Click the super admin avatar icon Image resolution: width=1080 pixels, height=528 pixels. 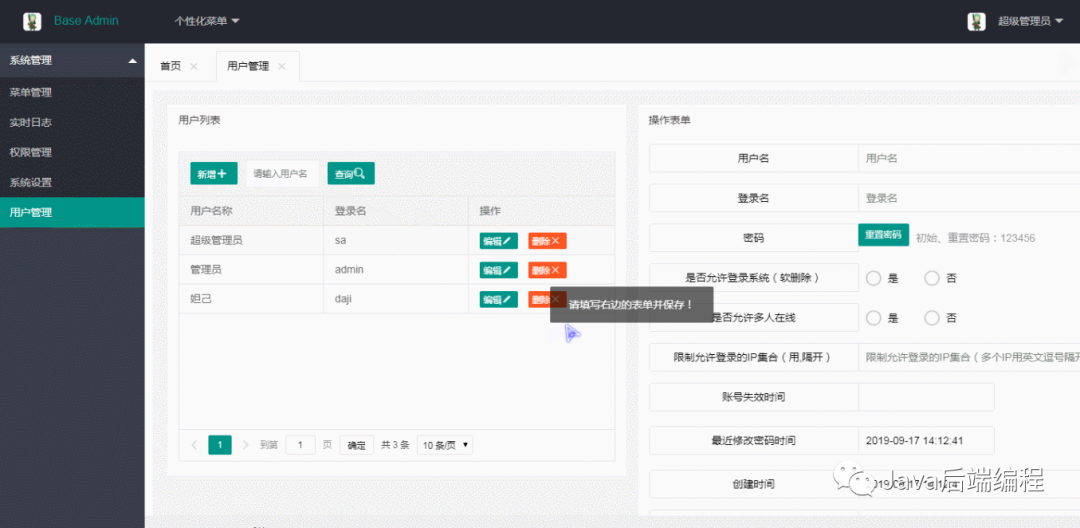[976, 21]
